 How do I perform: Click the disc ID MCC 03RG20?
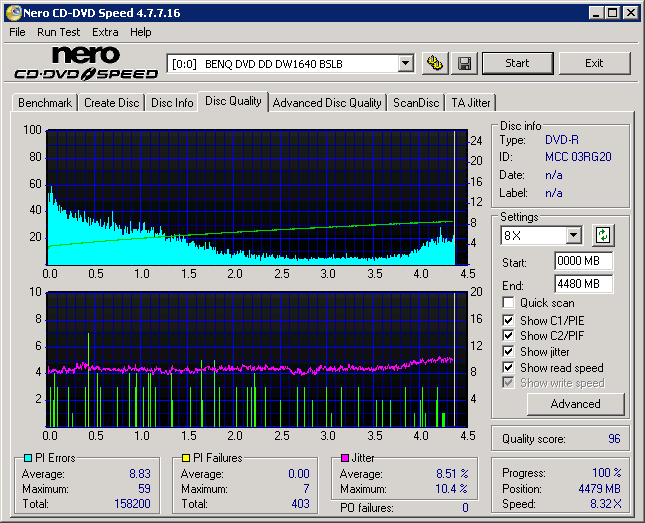578,157
